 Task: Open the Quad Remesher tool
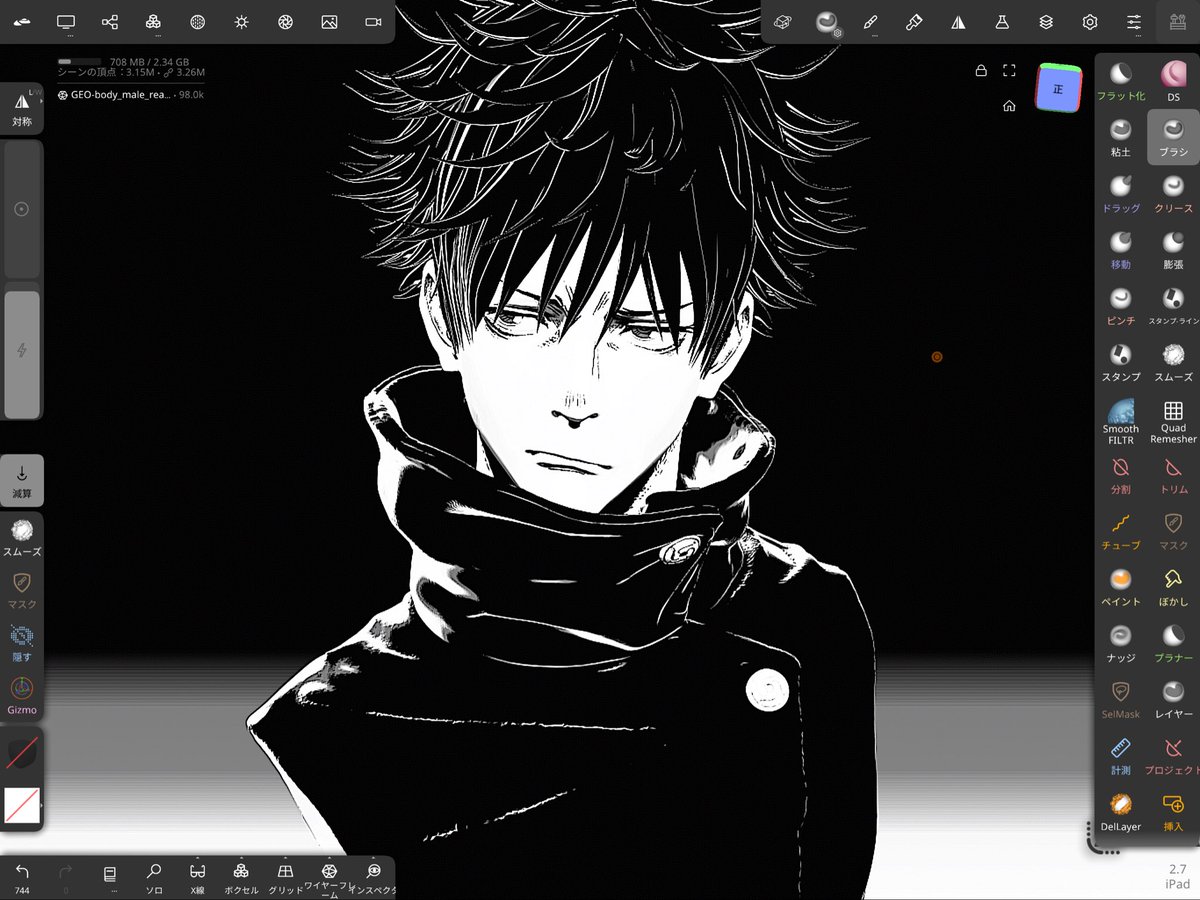click(x=1173, y=420)
